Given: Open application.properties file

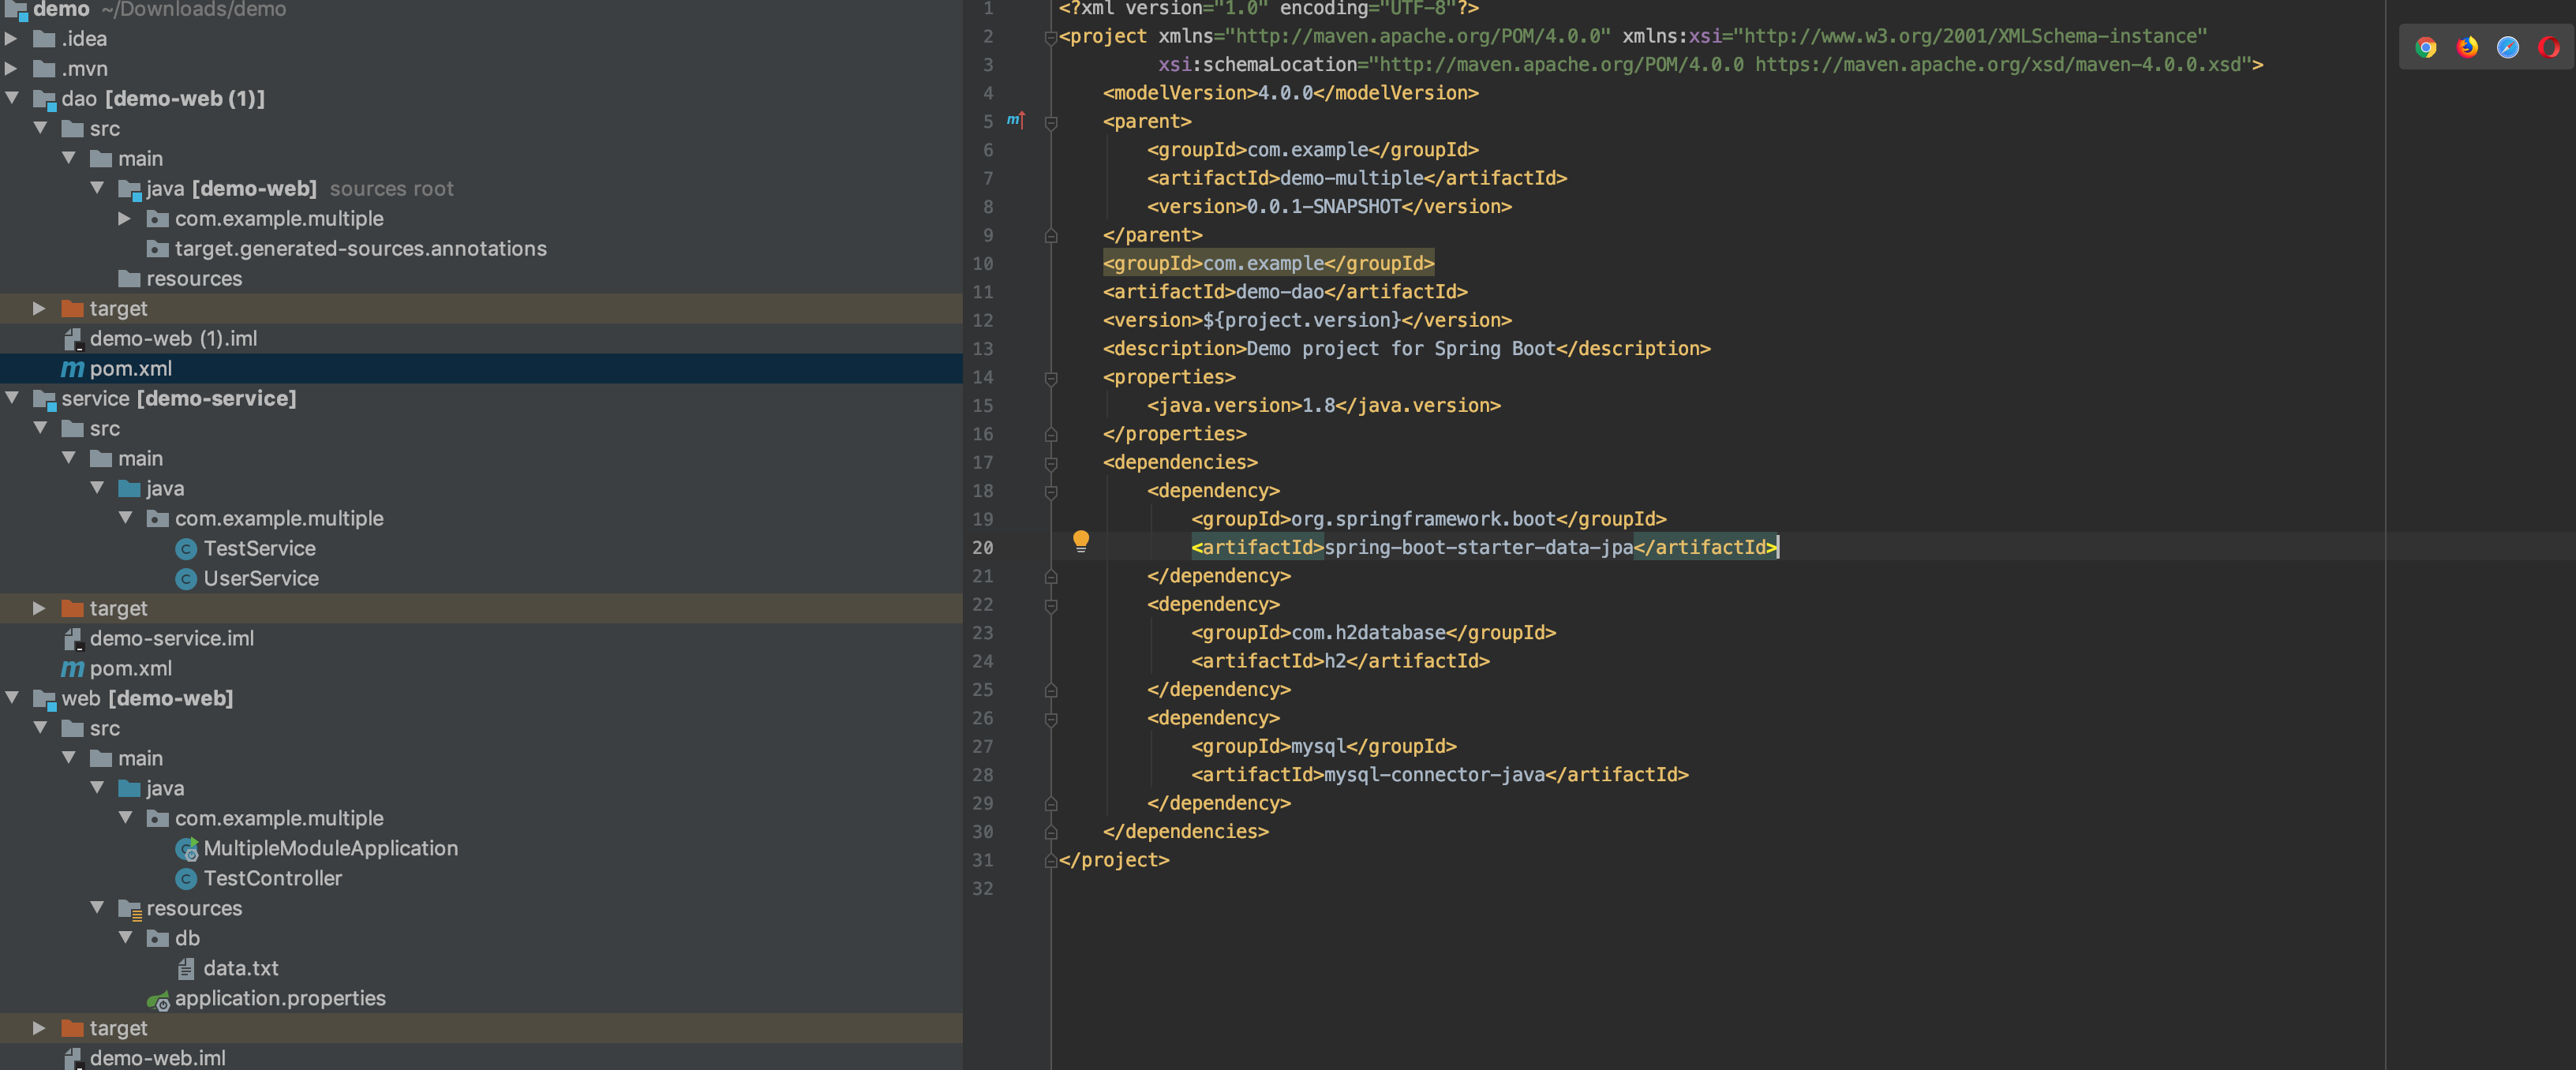Looking at the screenshot, I should (280, 998).
